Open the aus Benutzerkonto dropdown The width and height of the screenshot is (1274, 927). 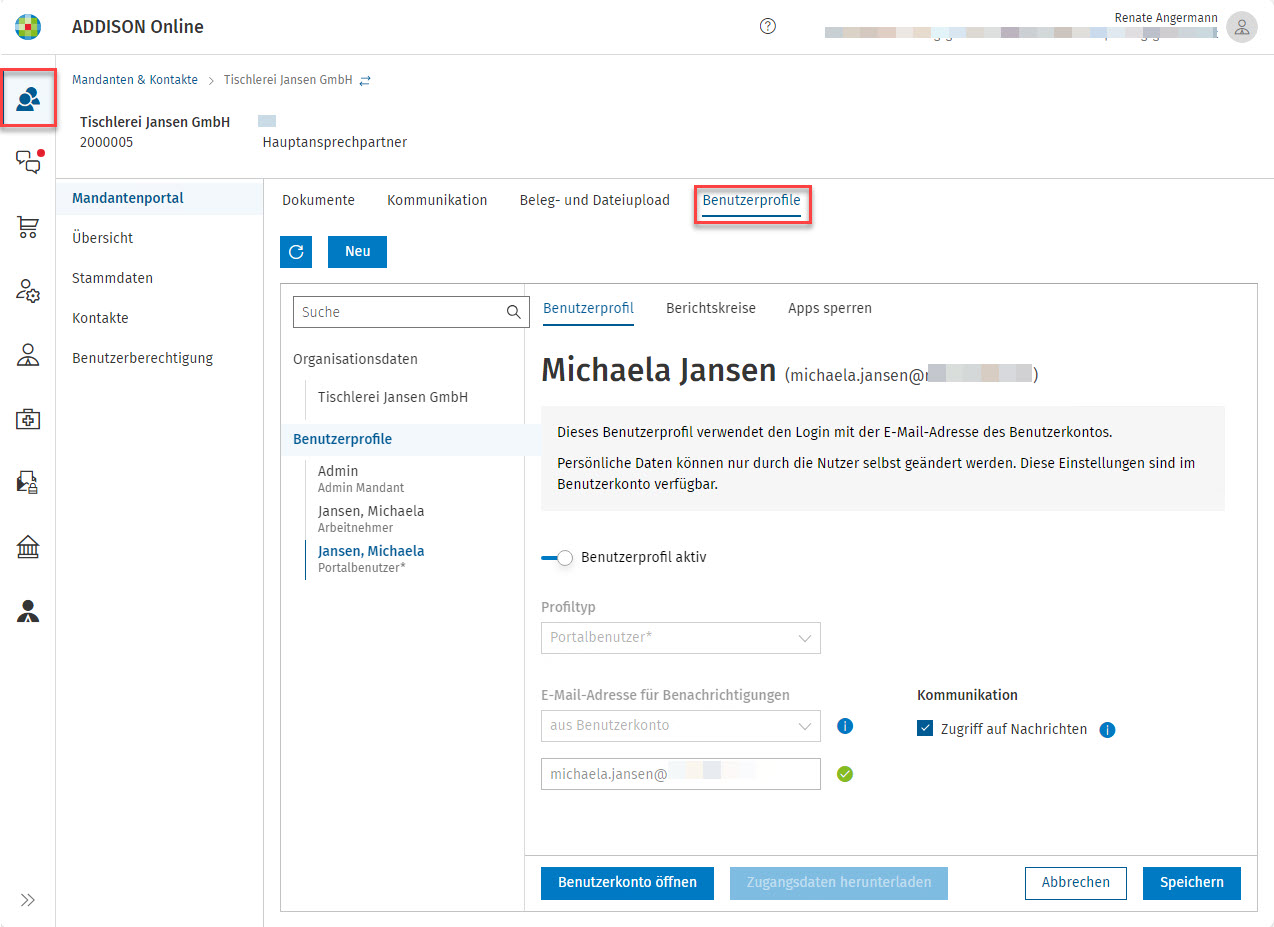(x=681, y=726)
